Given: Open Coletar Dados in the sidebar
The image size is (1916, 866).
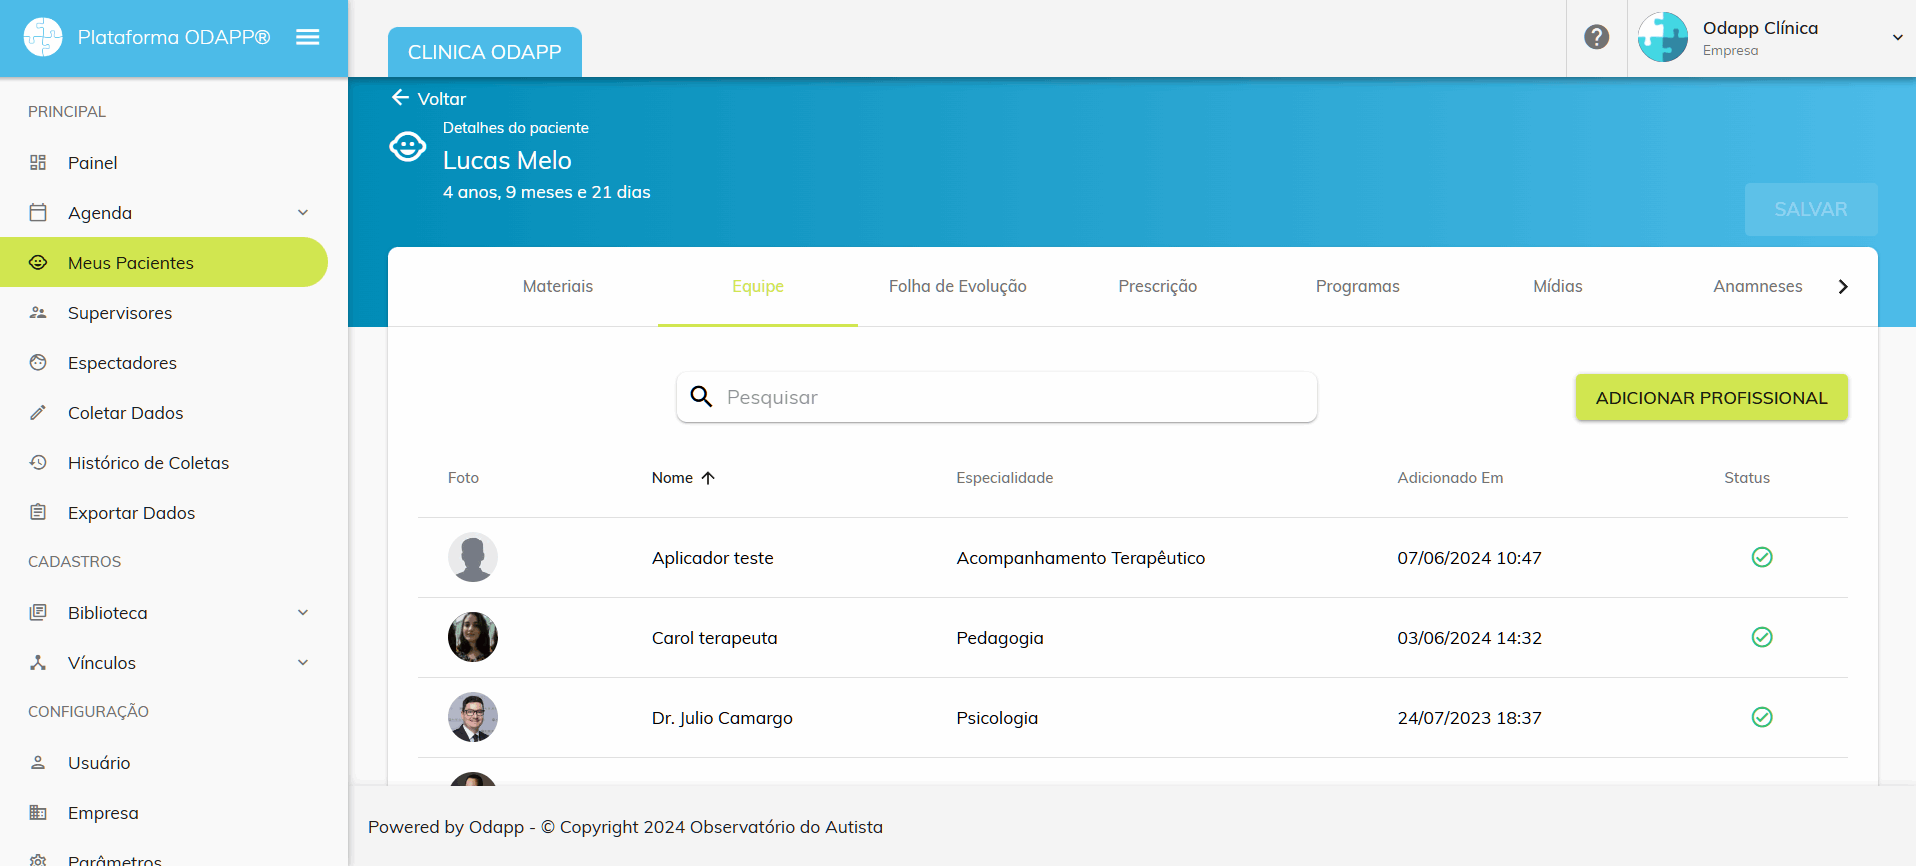Looking at the screenshot, I should click(x=164, y=412).
